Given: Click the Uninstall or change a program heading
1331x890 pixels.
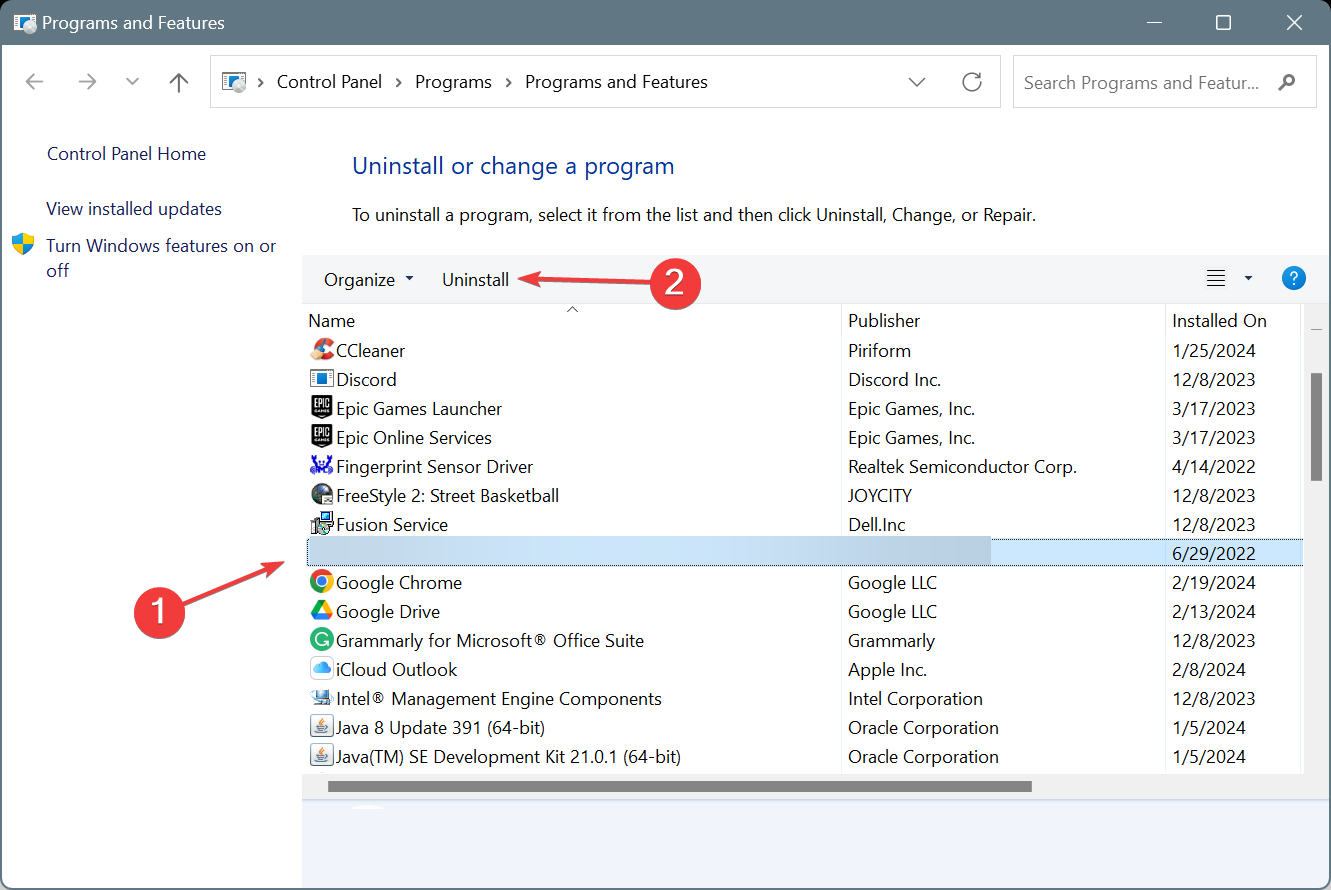Looking at the screenshot, I should coord(513,166).
